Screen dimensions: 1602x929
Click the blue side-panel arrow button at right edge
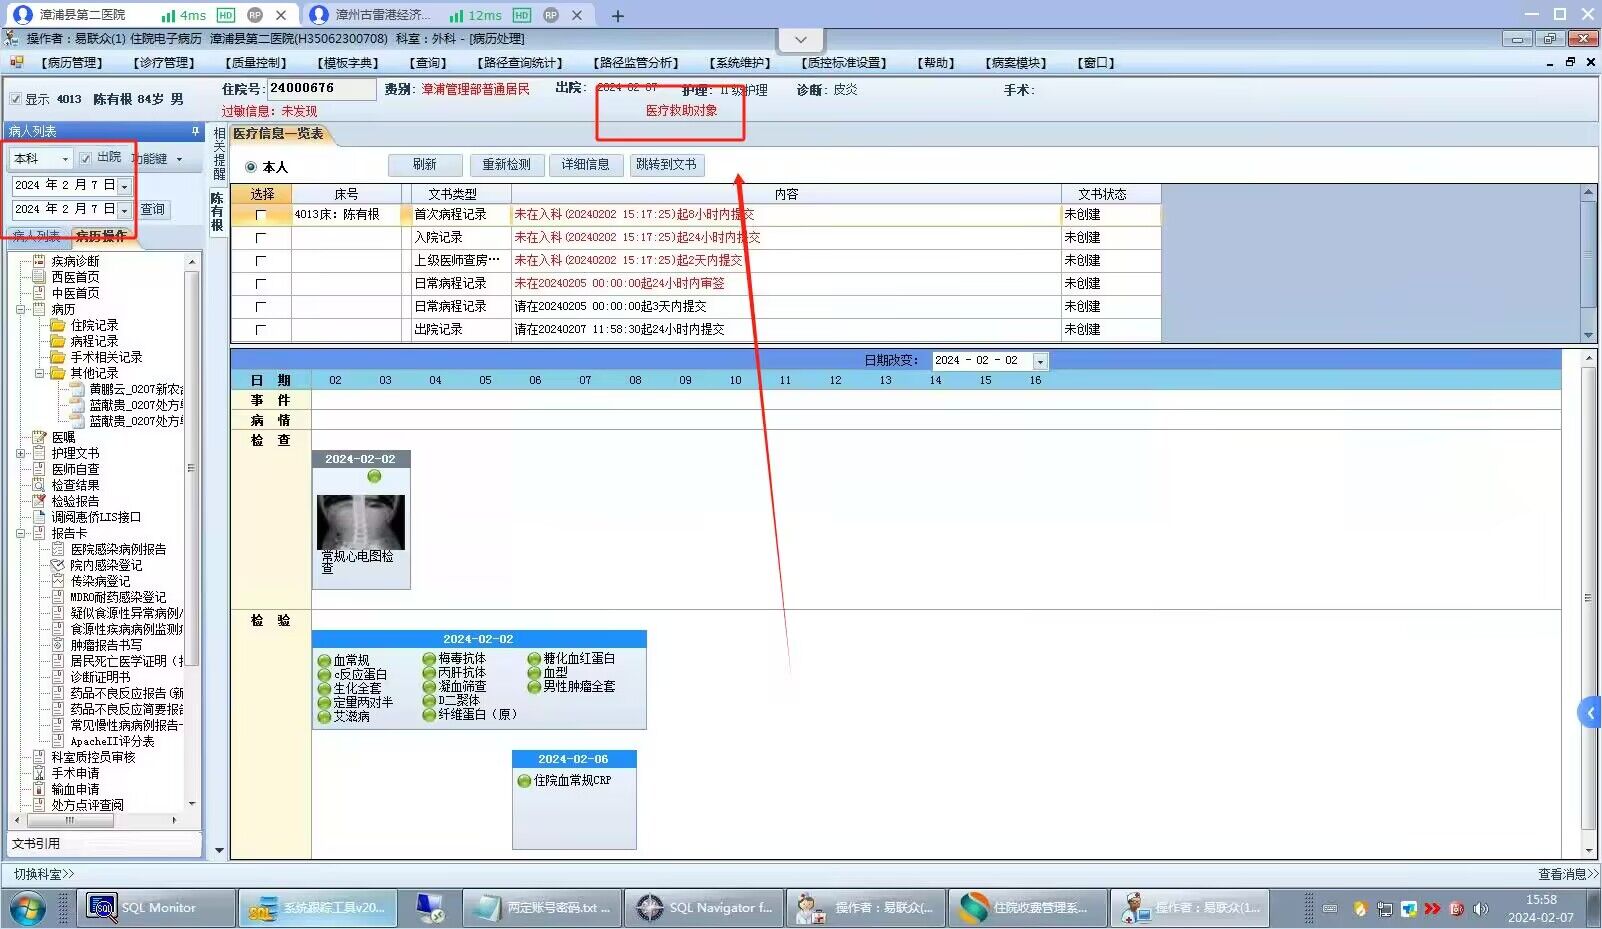[x=1589, y=713]
